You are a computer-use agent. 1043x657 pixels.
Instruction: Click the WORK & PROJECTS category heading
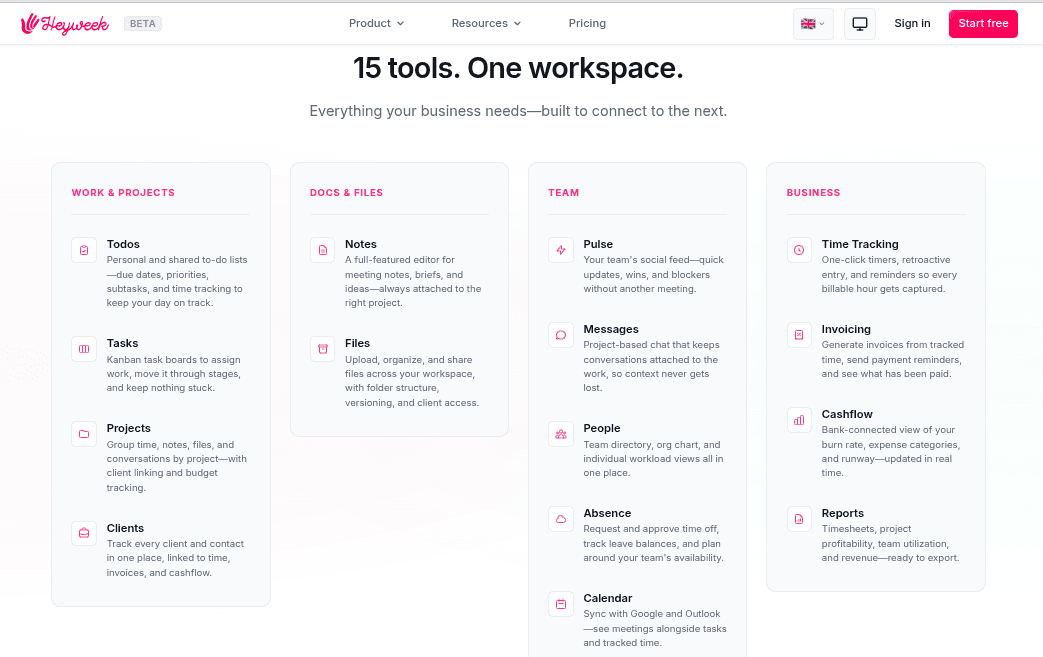tap(123, 193)
